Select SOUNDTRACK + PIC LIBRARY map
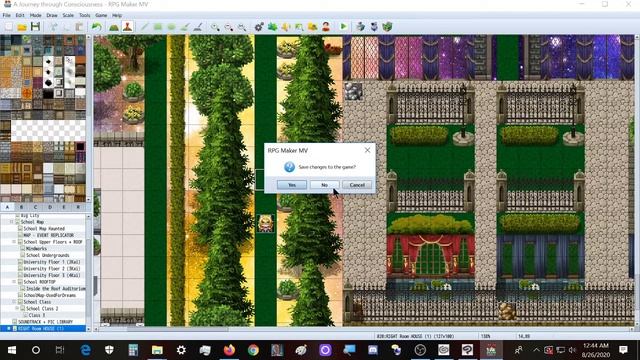The image size is (640, 360). [45, 322]
